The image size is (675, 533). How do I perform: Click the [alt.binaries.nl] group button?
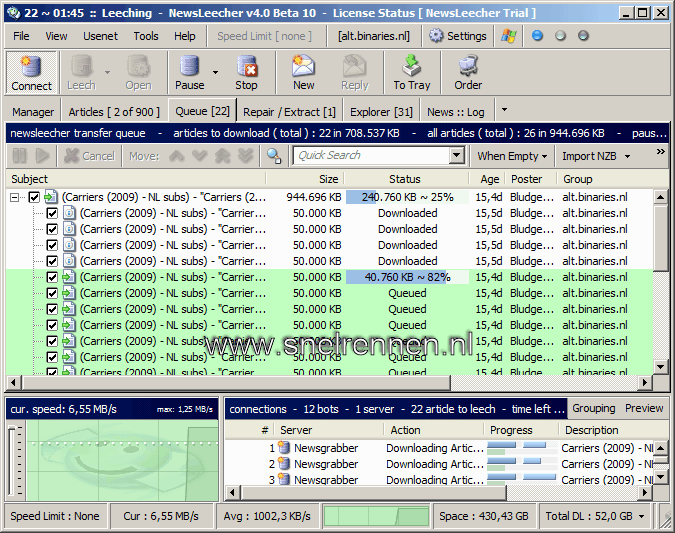[x=374, y=36]
